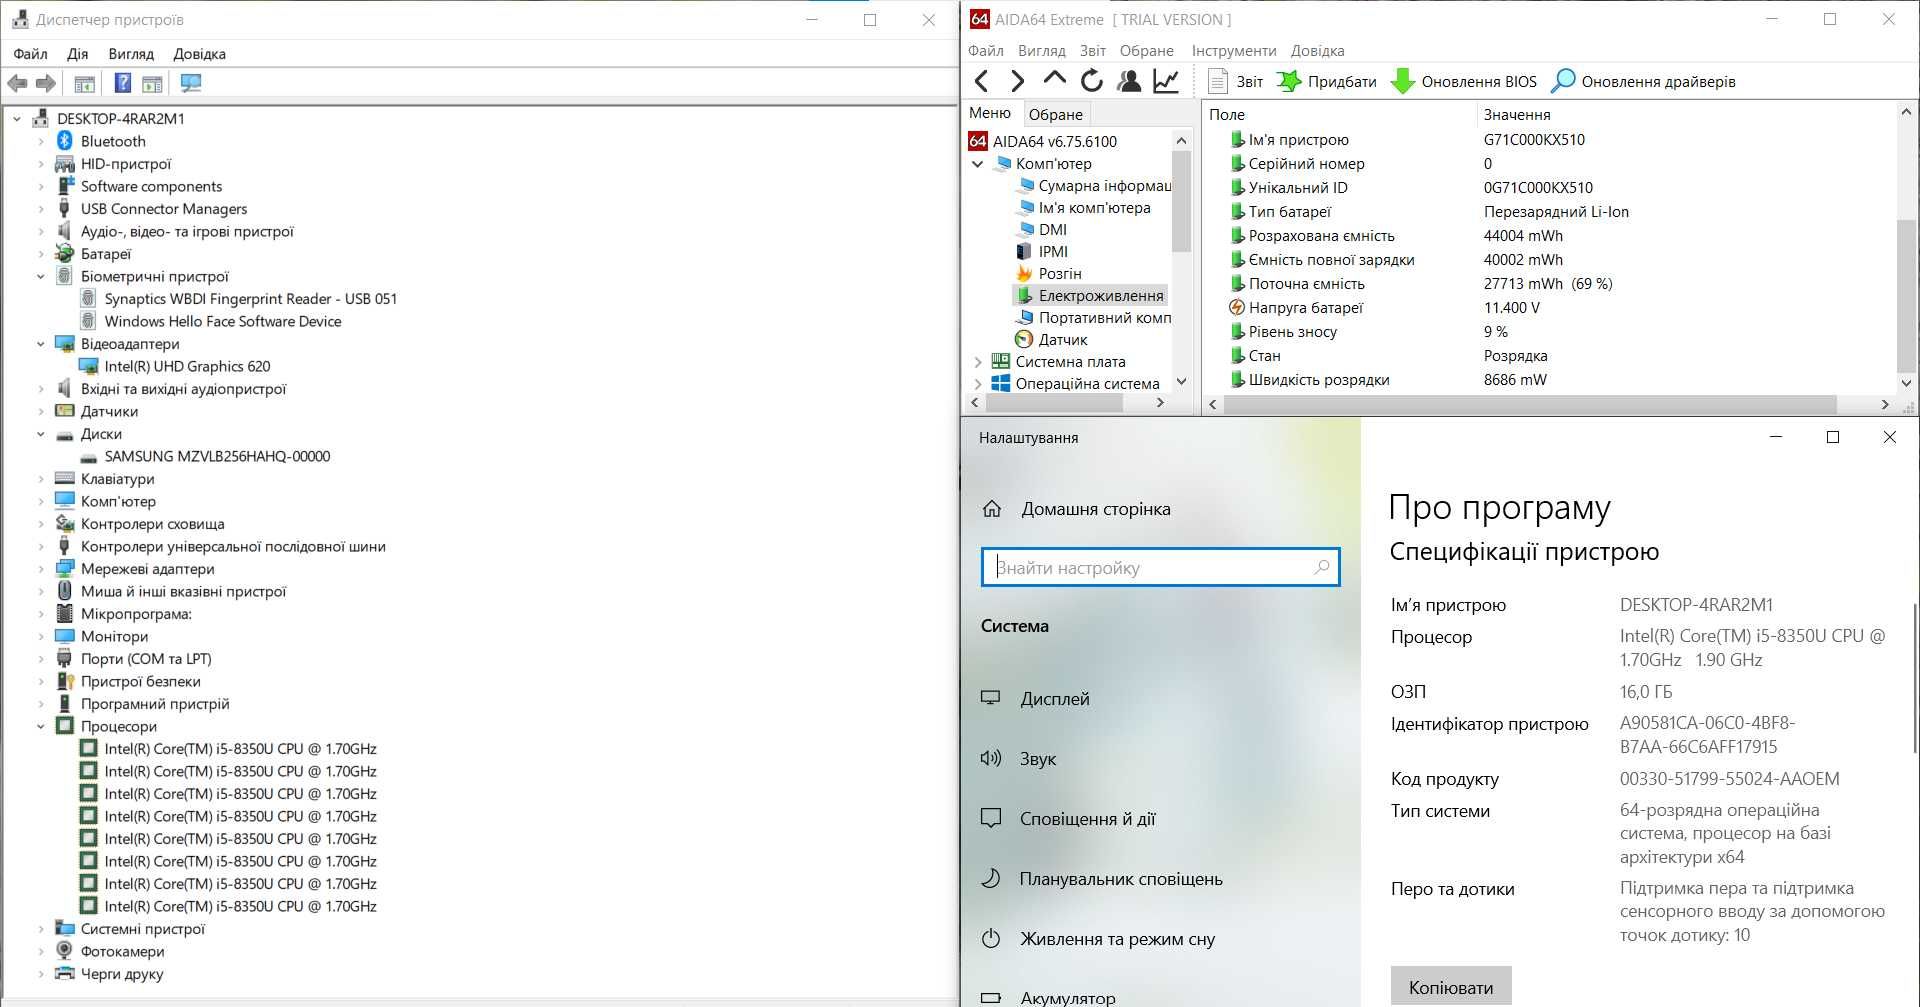1920x1007 pixels.
Task: Click the Forward arrow in Device Manager toolbar
Action: click(45, 84)
